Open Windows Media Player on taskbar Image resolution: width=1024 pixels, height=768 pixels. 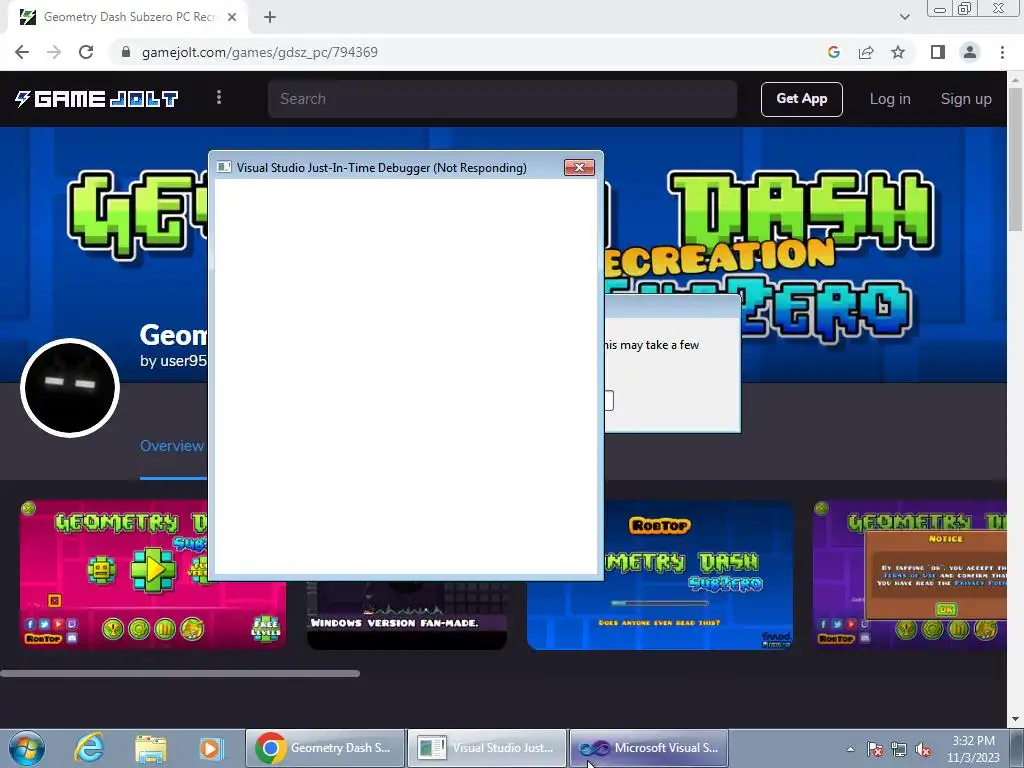tap(211, 748)
